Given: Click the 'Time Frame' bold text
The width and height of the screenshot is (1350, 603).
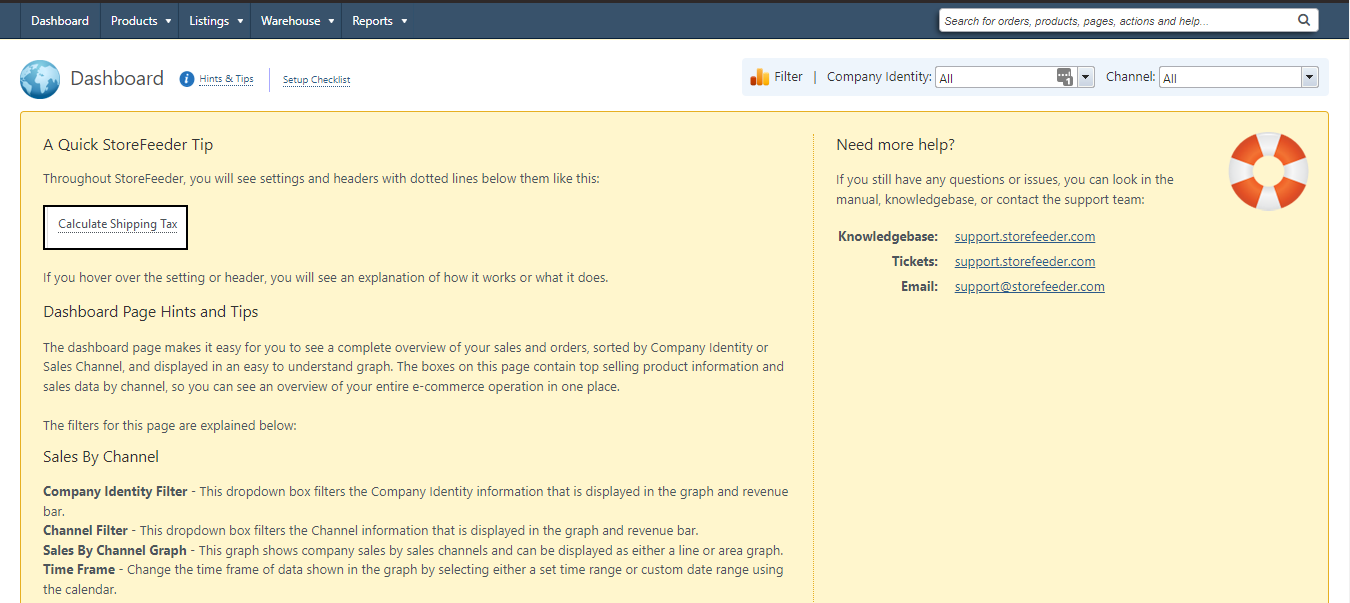Looking at the screenshot, I should coord(78,569).
